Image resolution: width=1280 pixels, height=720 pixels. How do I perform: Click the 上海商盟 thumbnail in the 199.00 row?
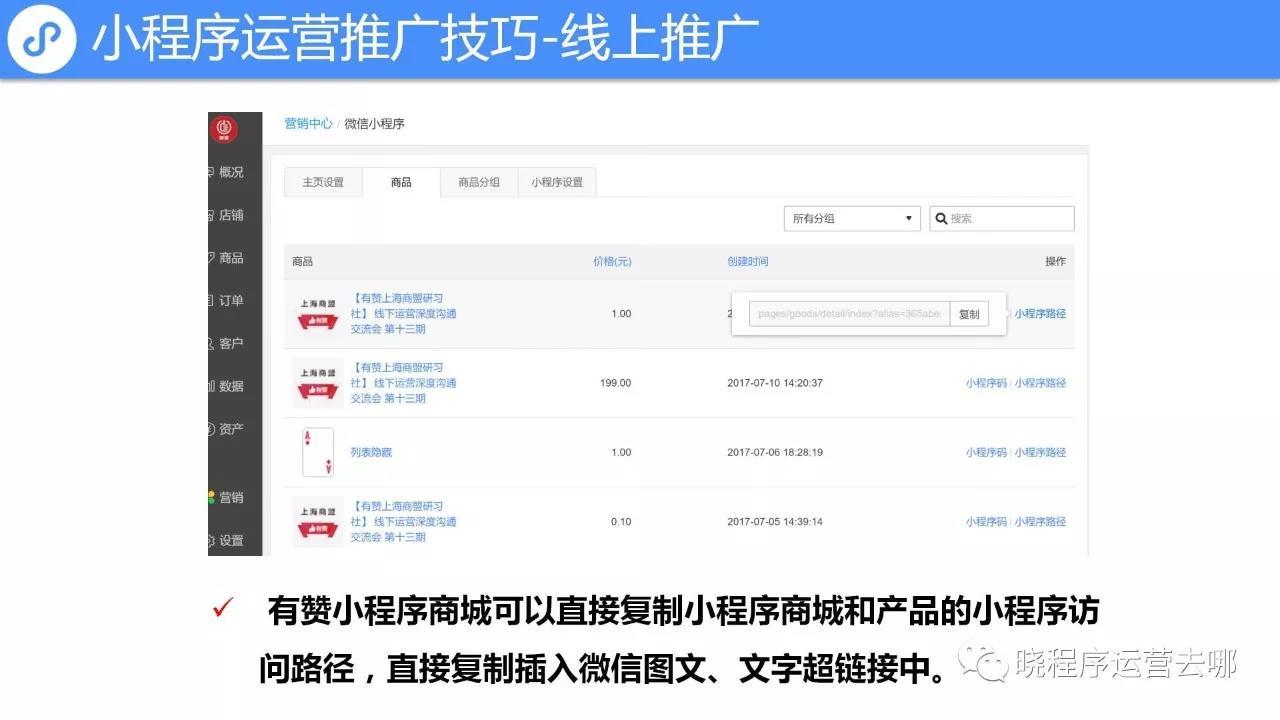318,383
